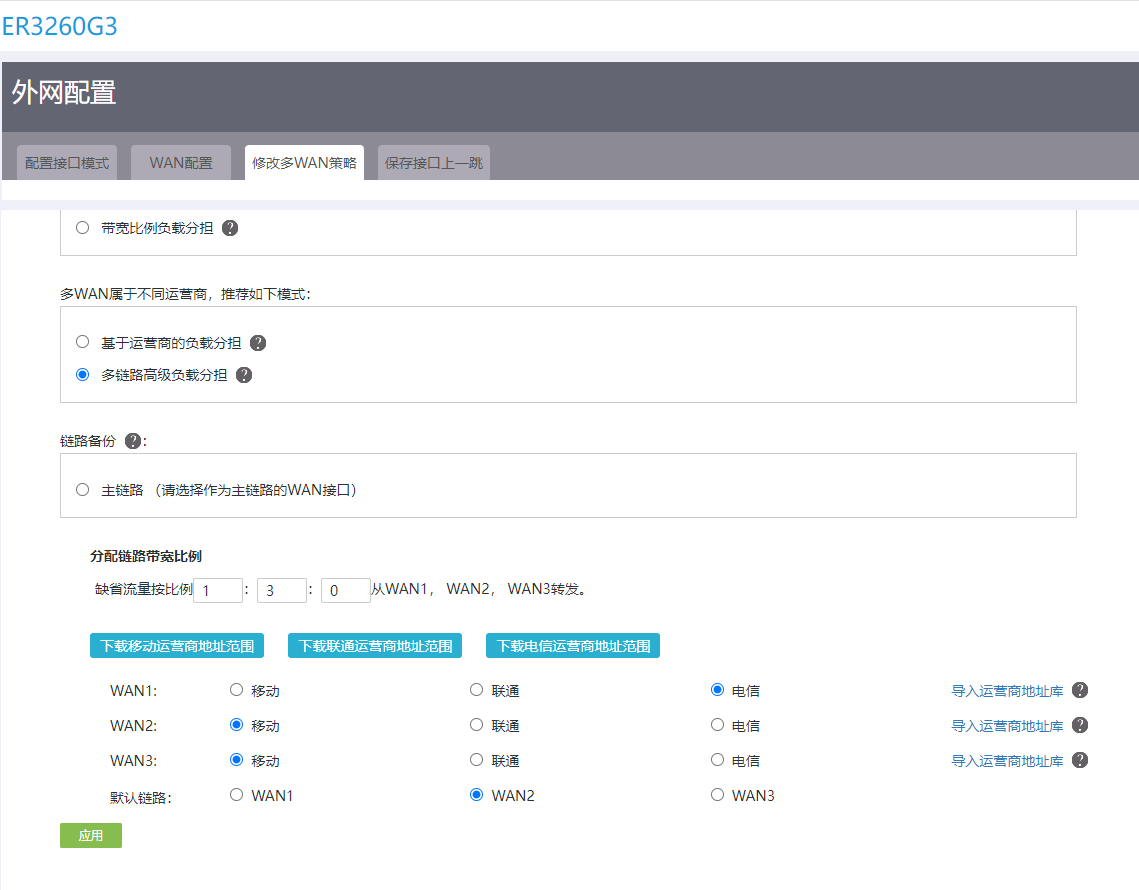Set WAN1 carrier to 联通
This screenshot has height=890, width=1139.
[477, 690]
